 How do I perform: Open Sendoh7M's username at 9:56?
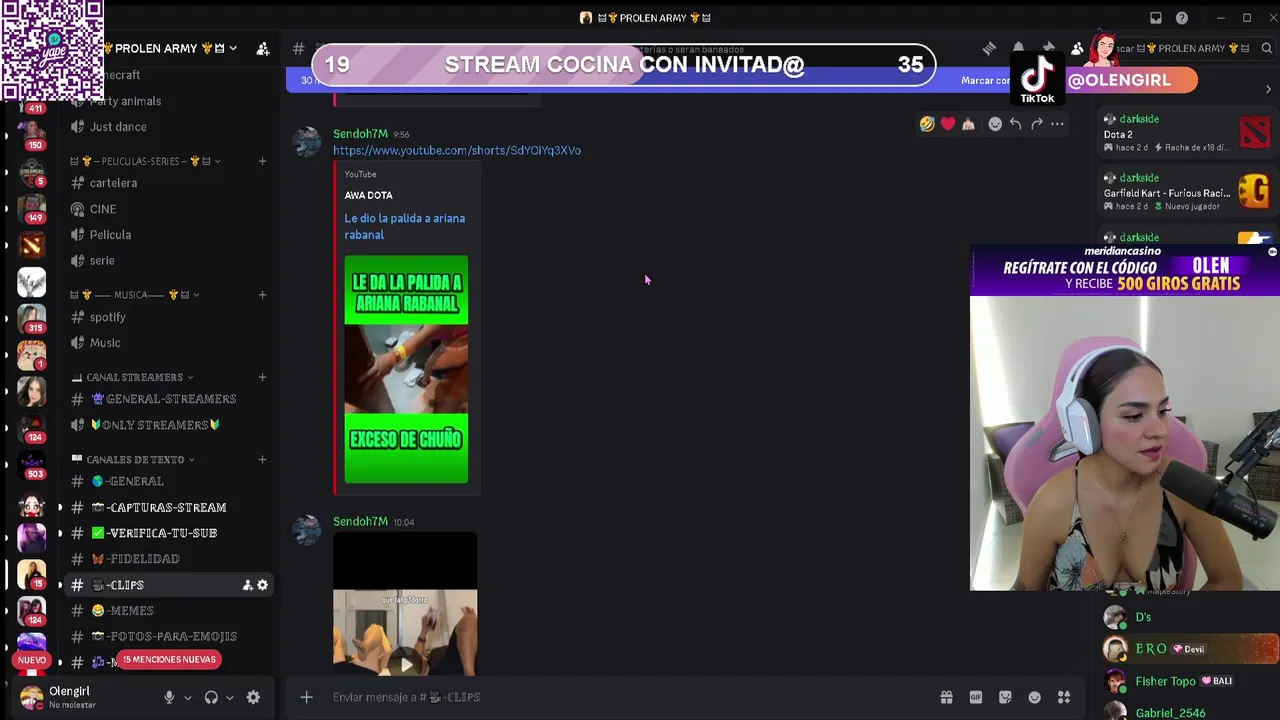[x=360, y=134]
